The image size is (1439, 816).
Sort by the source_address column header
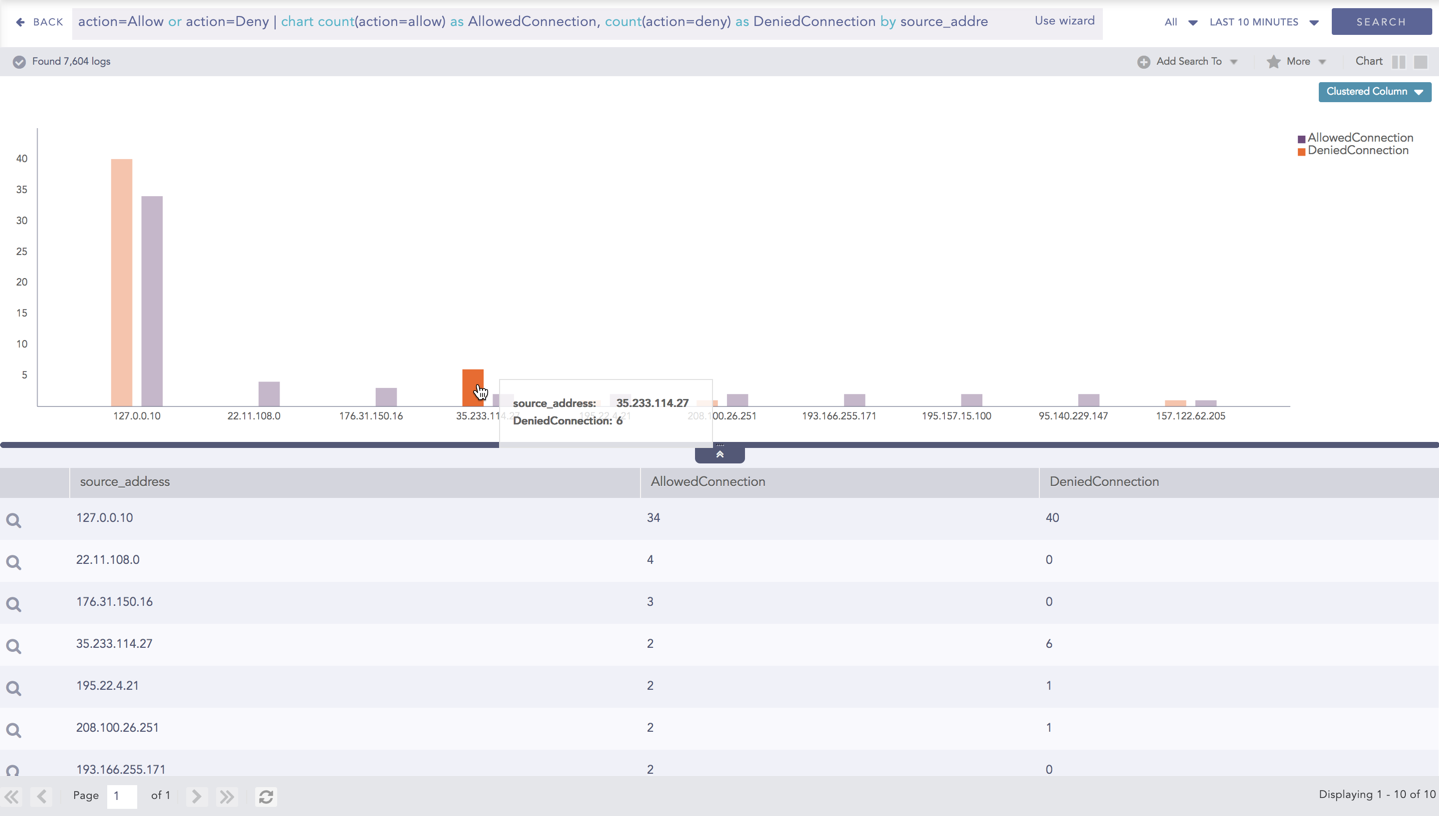click(125, 482)
